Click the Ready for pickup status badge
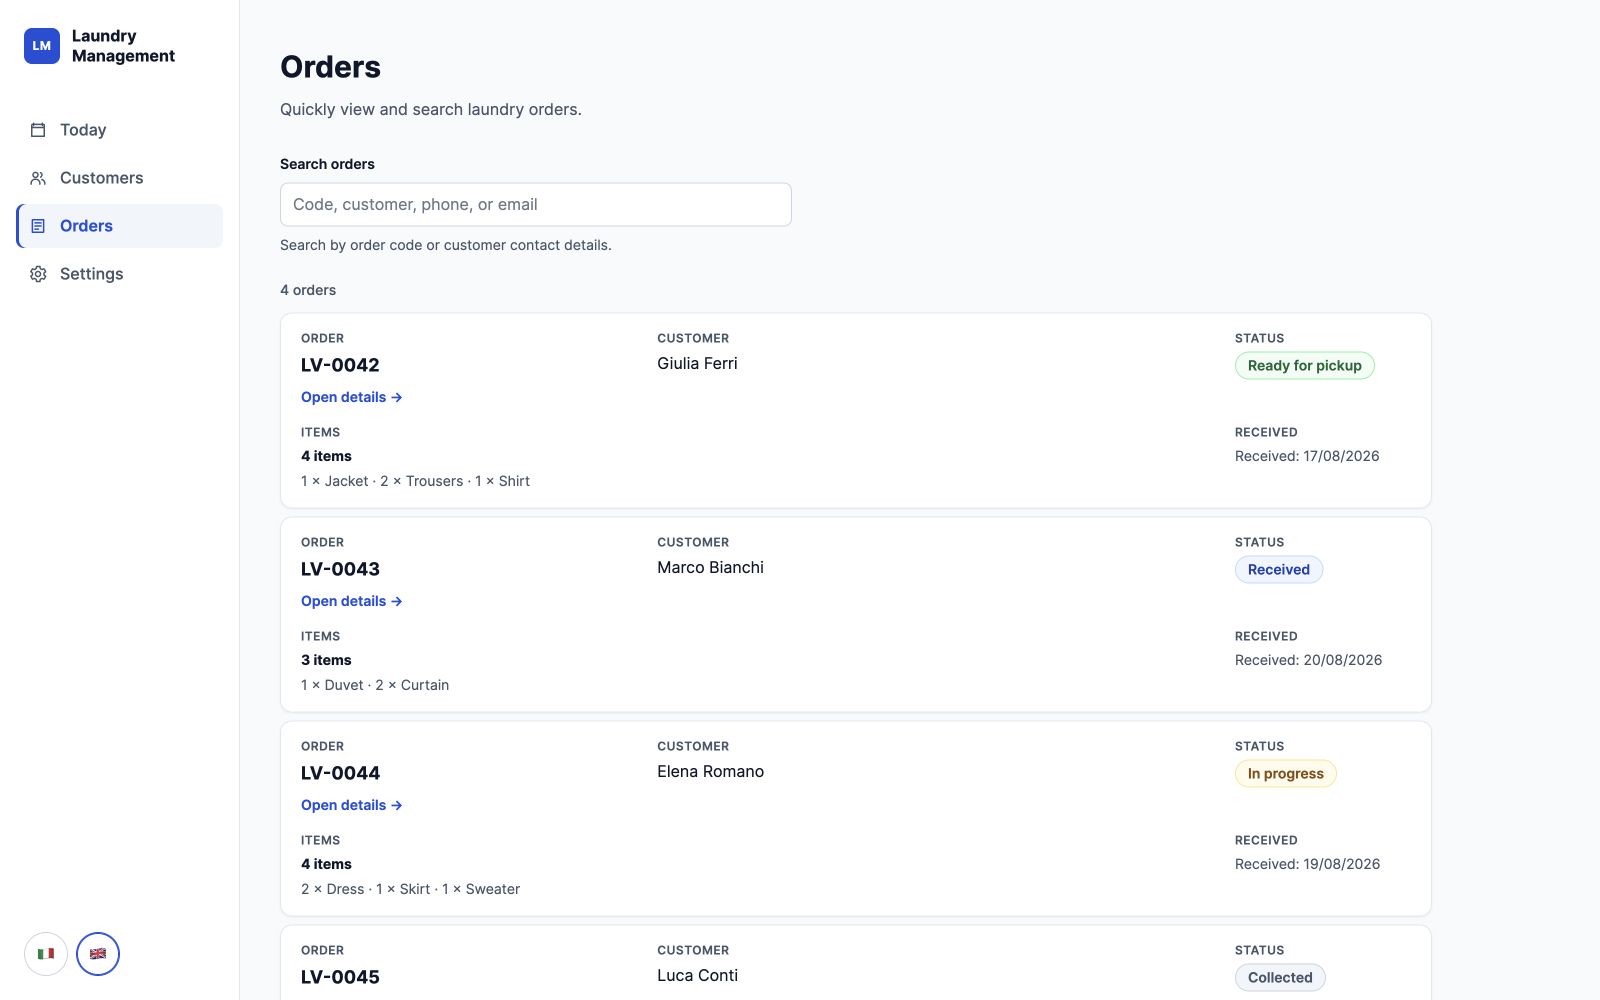This screenshot has width=1600, height=1000. (x=1305, y=366)
